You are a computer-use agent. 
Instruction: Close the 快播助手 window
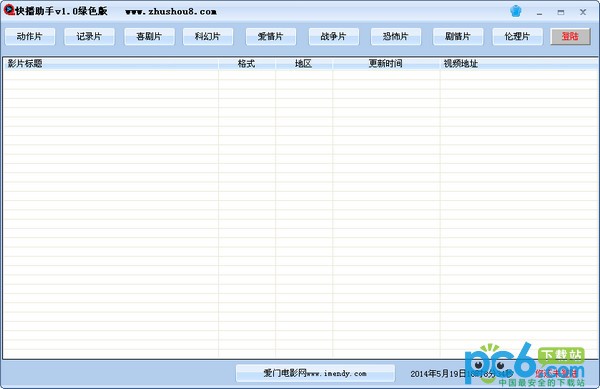(583, 12)
